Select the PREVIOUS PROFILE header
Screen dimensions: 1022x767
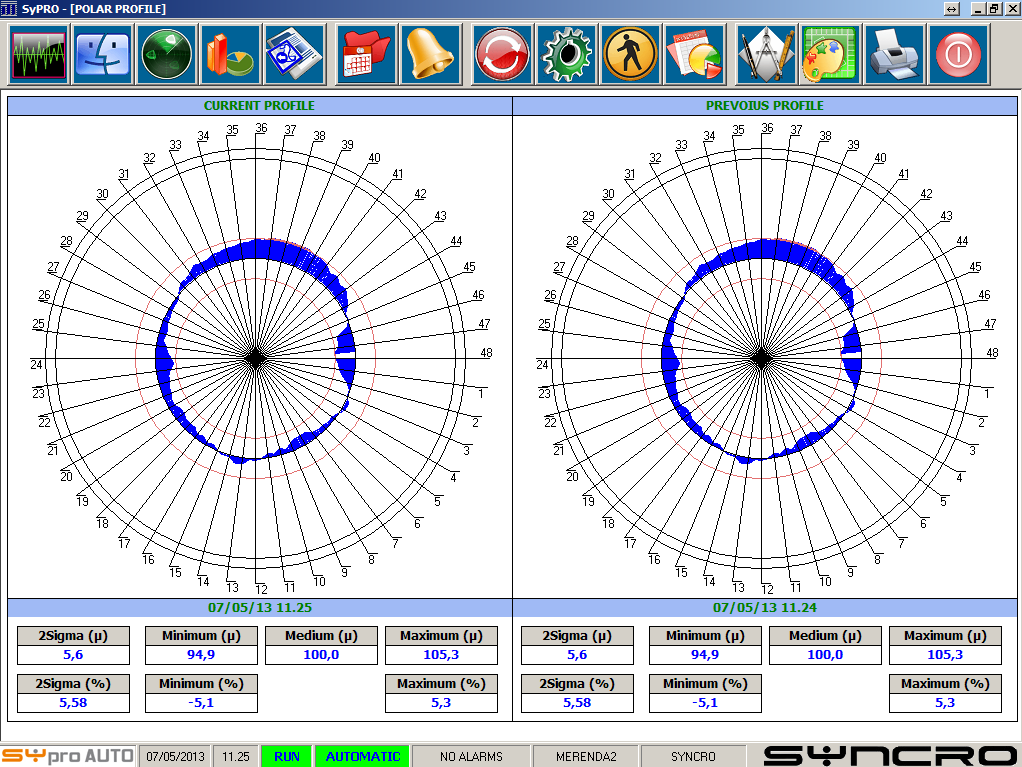click(765, 106)
